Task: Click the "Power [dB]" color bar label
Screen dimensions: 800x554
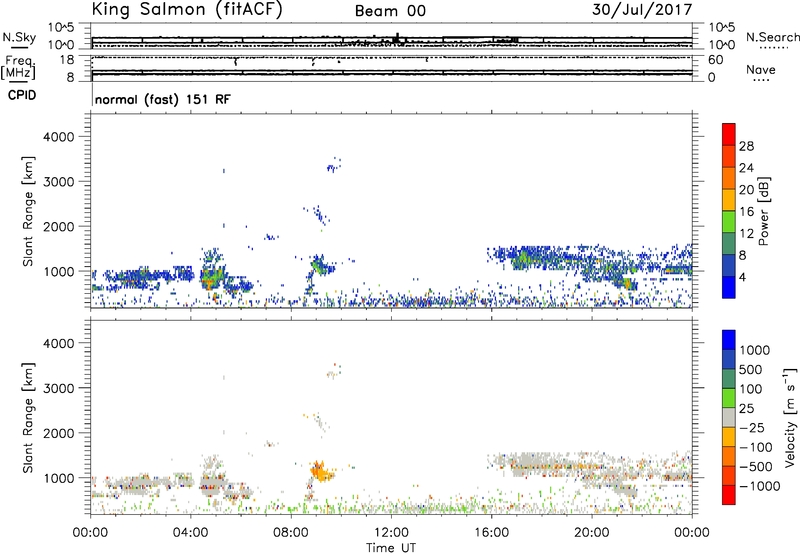Action: pyautogui.click(x=763, y=211)
